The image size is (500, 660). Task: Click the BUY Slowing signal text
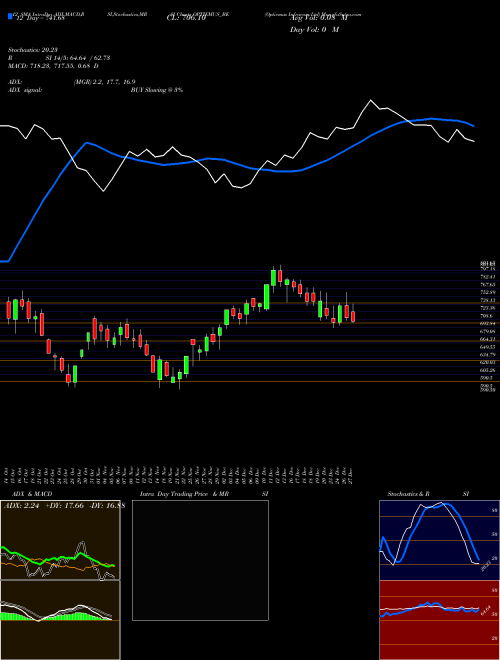point(157,90)
